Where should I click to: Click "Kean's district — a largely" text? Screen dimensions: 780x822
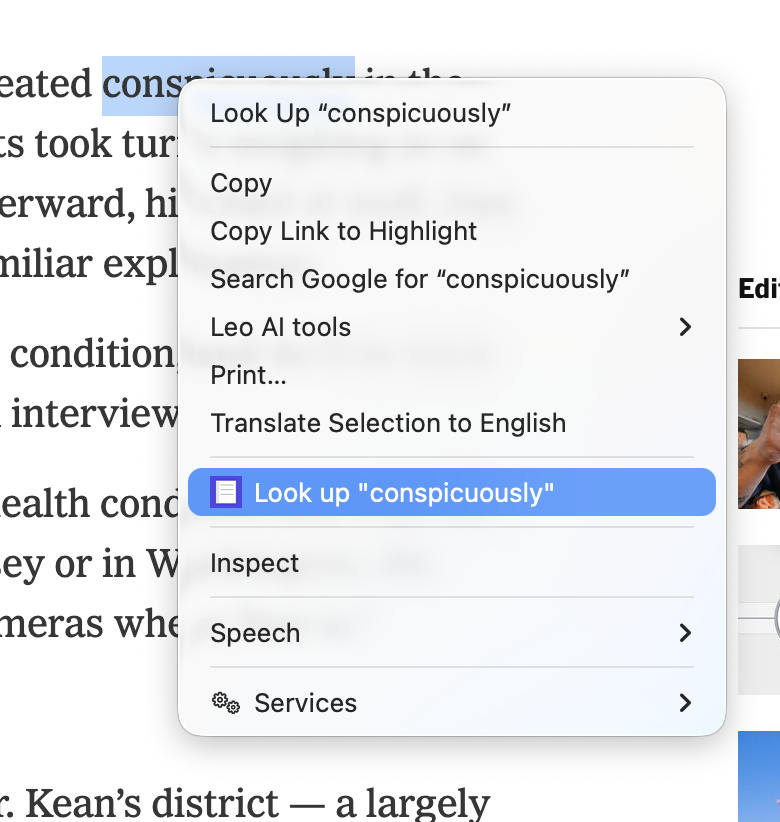[257, 803]
